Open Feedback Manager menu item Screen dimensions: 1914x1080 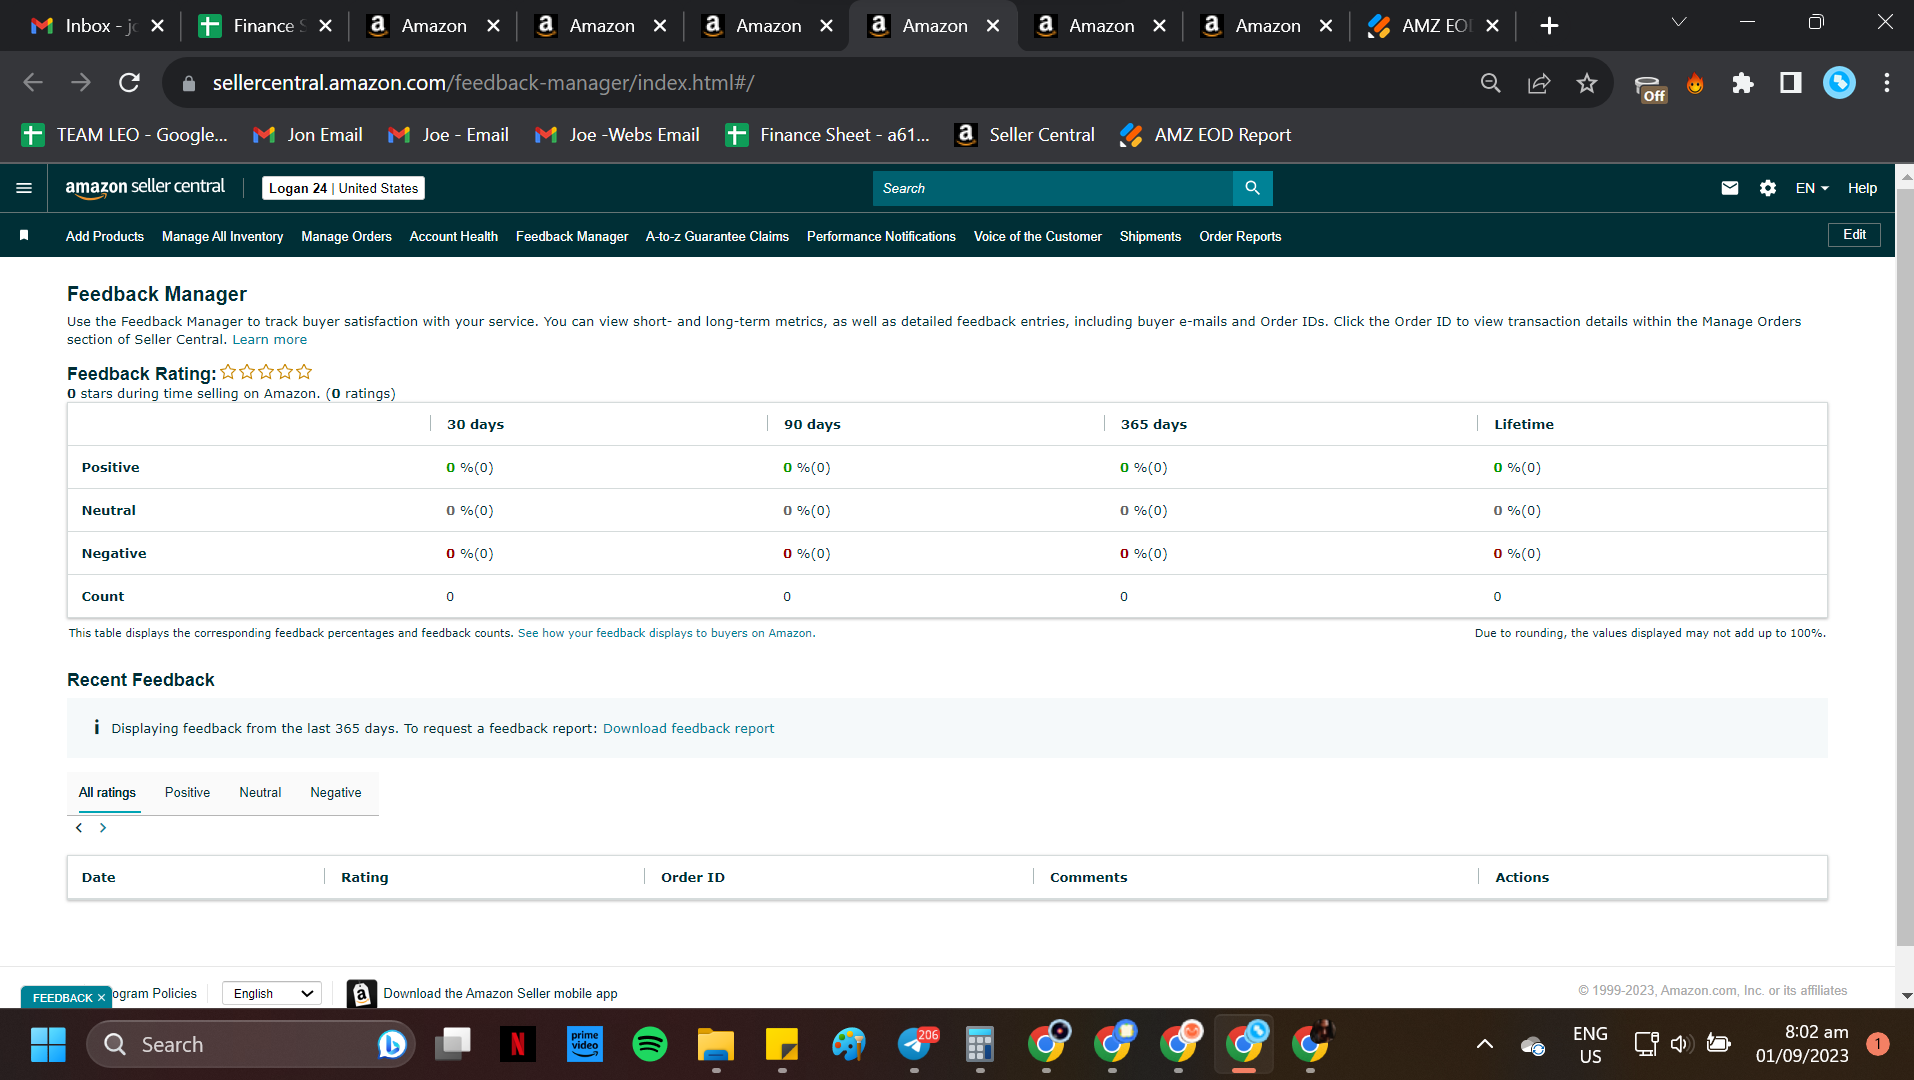pyautogui.click(x=572, y=236)
